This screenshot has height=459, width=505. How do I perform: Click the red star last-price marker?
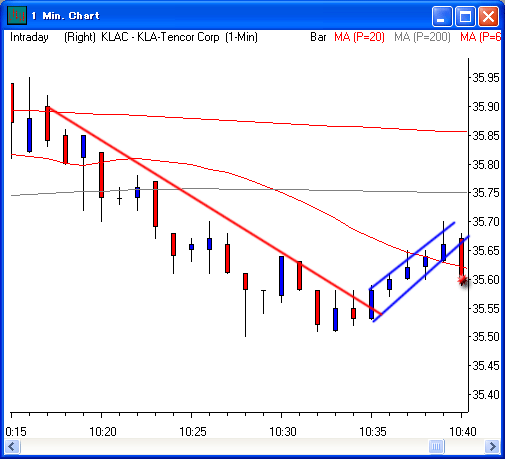pos(462,280)
